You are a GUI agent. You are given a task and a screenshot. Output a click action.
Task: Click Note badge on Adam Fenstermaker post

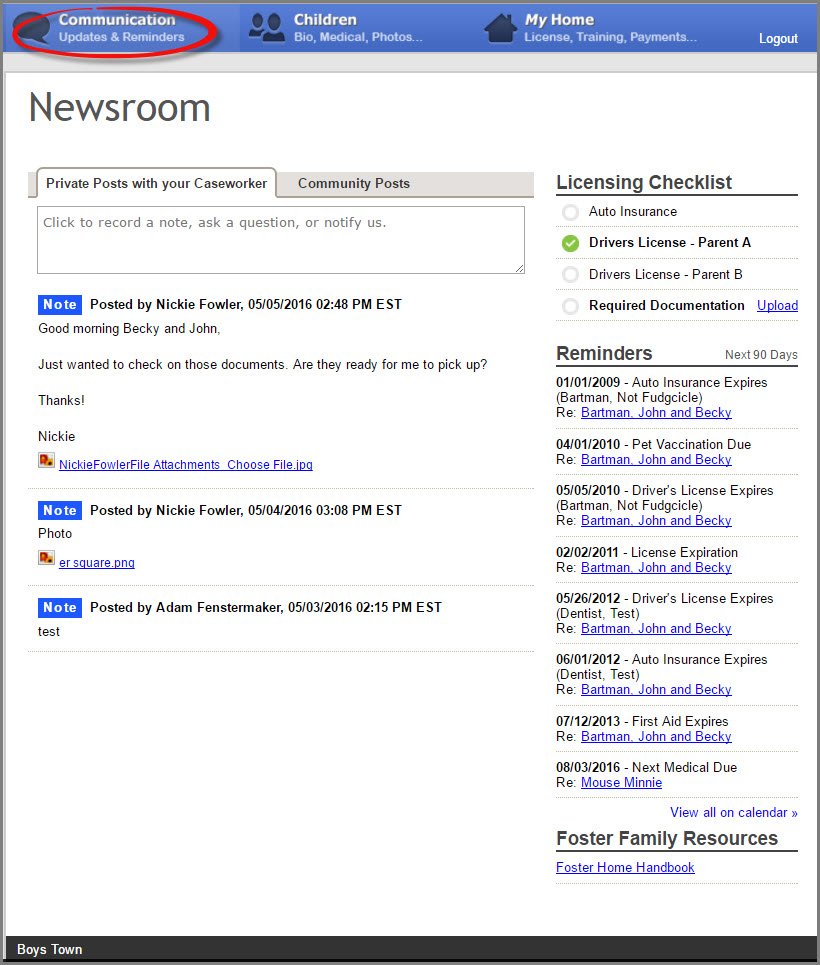pyautogui.click(x=60, y=607)
